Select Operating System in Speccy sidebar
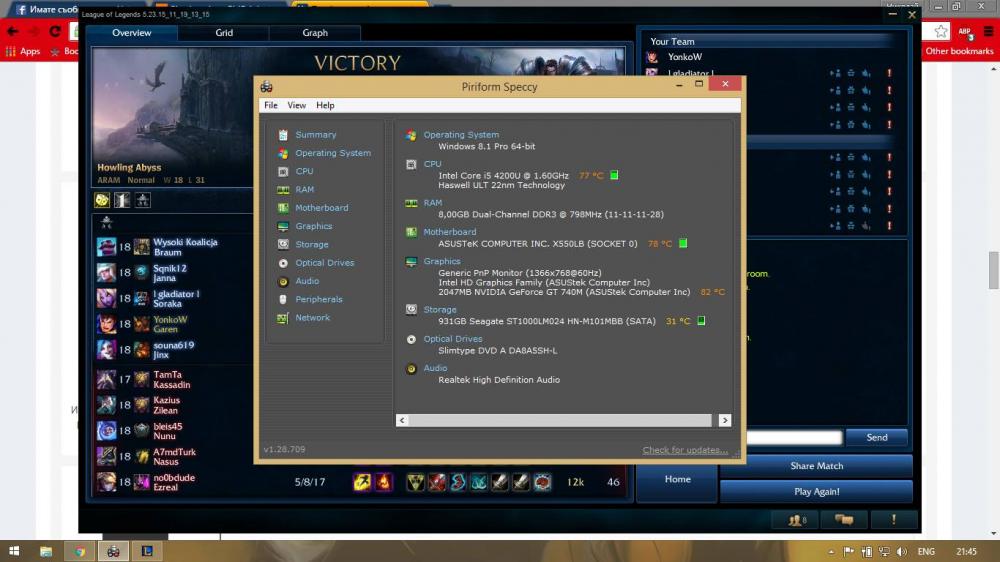Image resolution: width=1000 pixels, height=562 pixels. coord(333,153)
